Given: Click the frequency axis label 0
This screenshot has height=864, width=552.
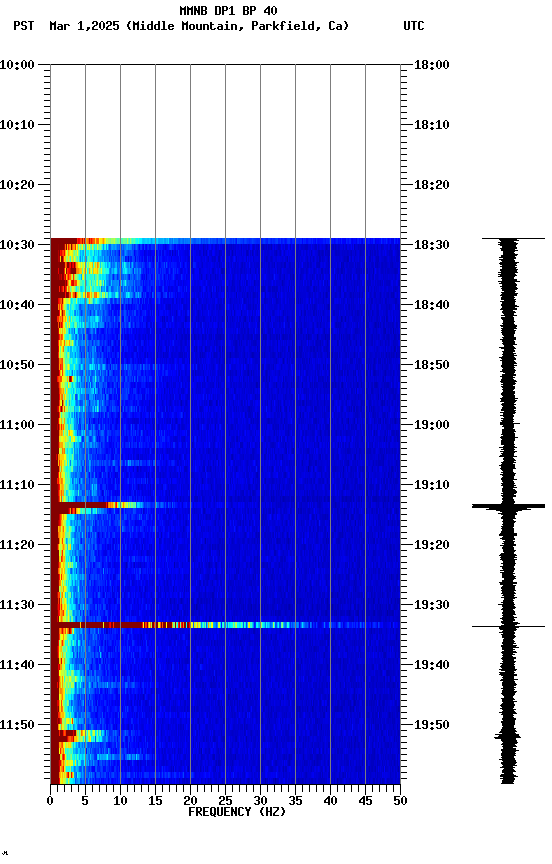Looking at the screenshot, I should pyautogui.click(x=50, y=801).
